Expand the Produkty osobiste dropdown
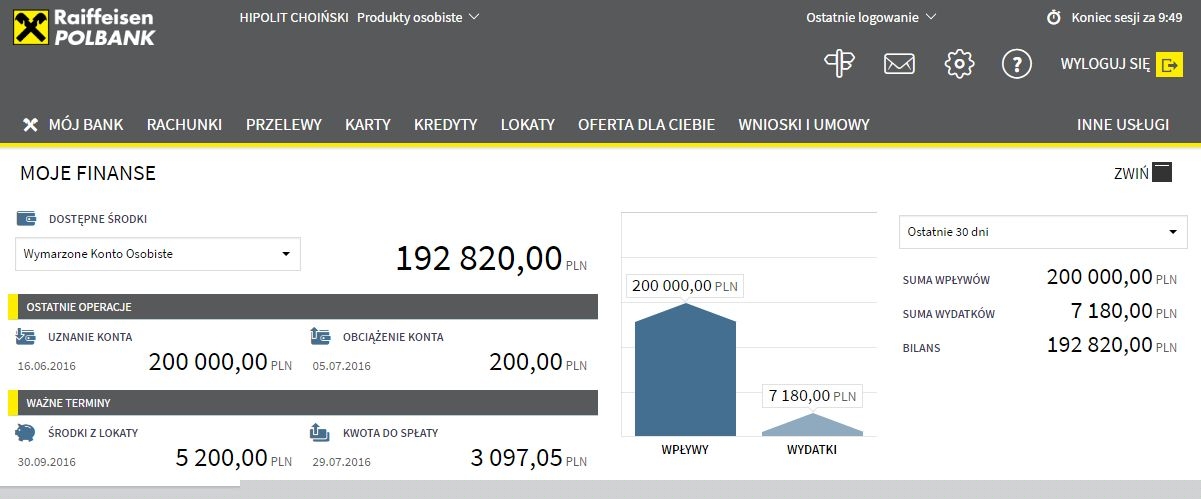1201x499 pixels. tap(418, 17)
